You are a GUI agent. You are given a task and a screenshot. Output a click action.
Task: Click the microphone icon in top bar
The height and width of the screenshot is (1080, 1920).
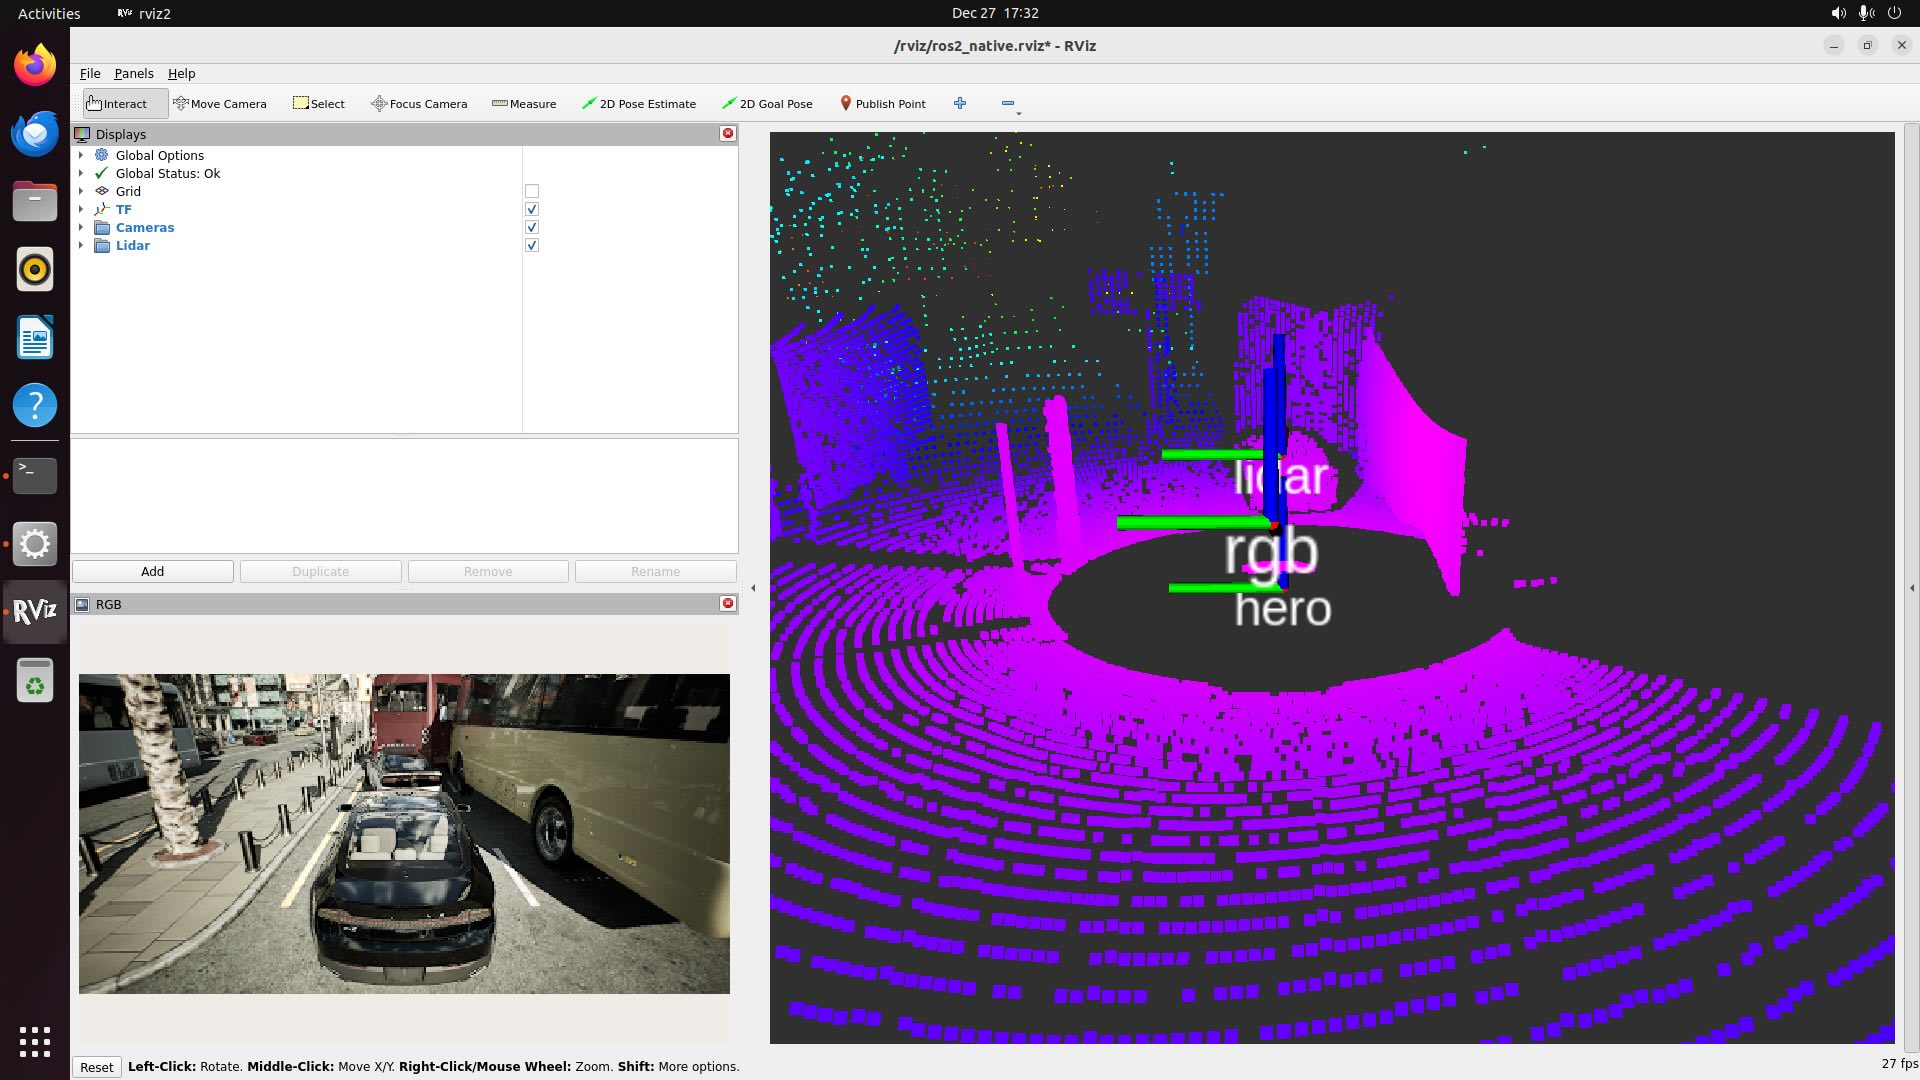[x=1866, y=13]
